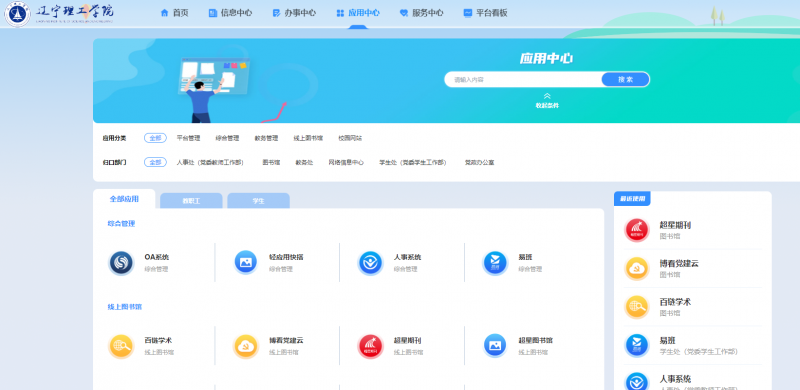Screen dimensions: 800x390
Task: Launch 人事系统 icon under 综合管理
Action: tap(370, 263)
